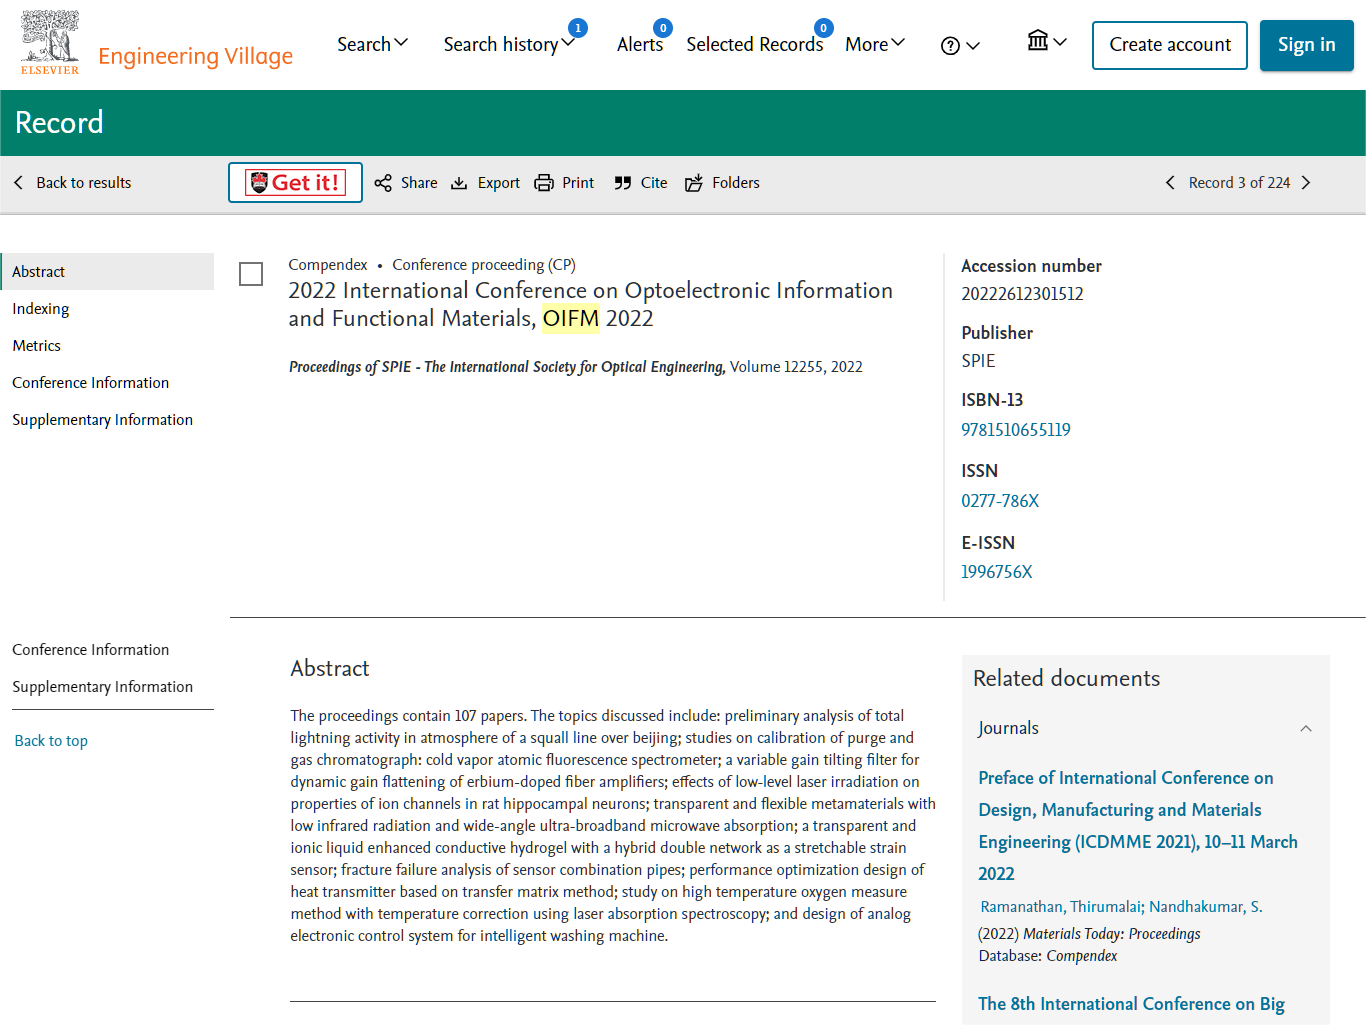The width and height of the screenshot is (1366, 1025).
Task: Click the accession number 20222612301512
Action: (1022, 294)
